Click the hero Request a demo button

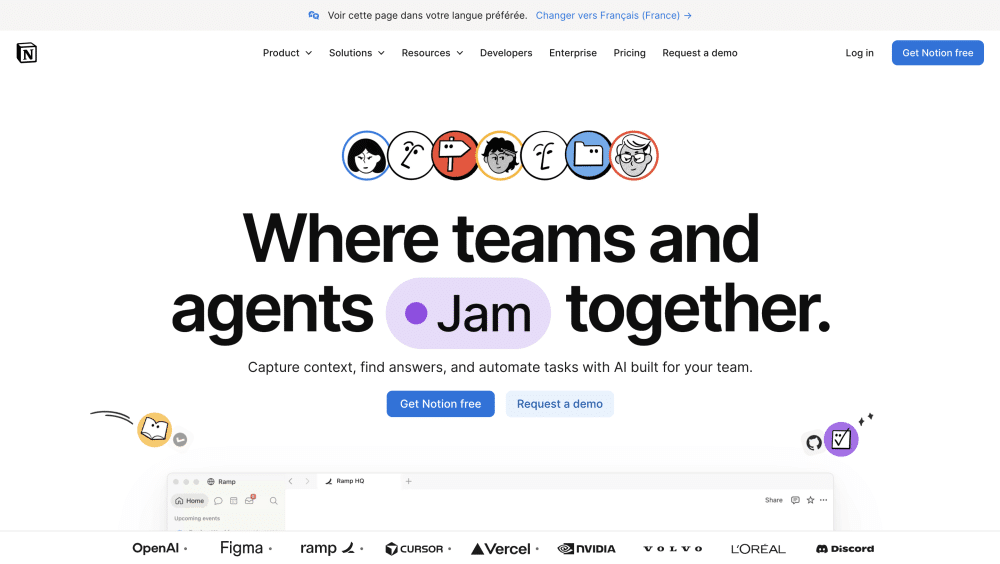pyautogui.click(x=559, y=404)
